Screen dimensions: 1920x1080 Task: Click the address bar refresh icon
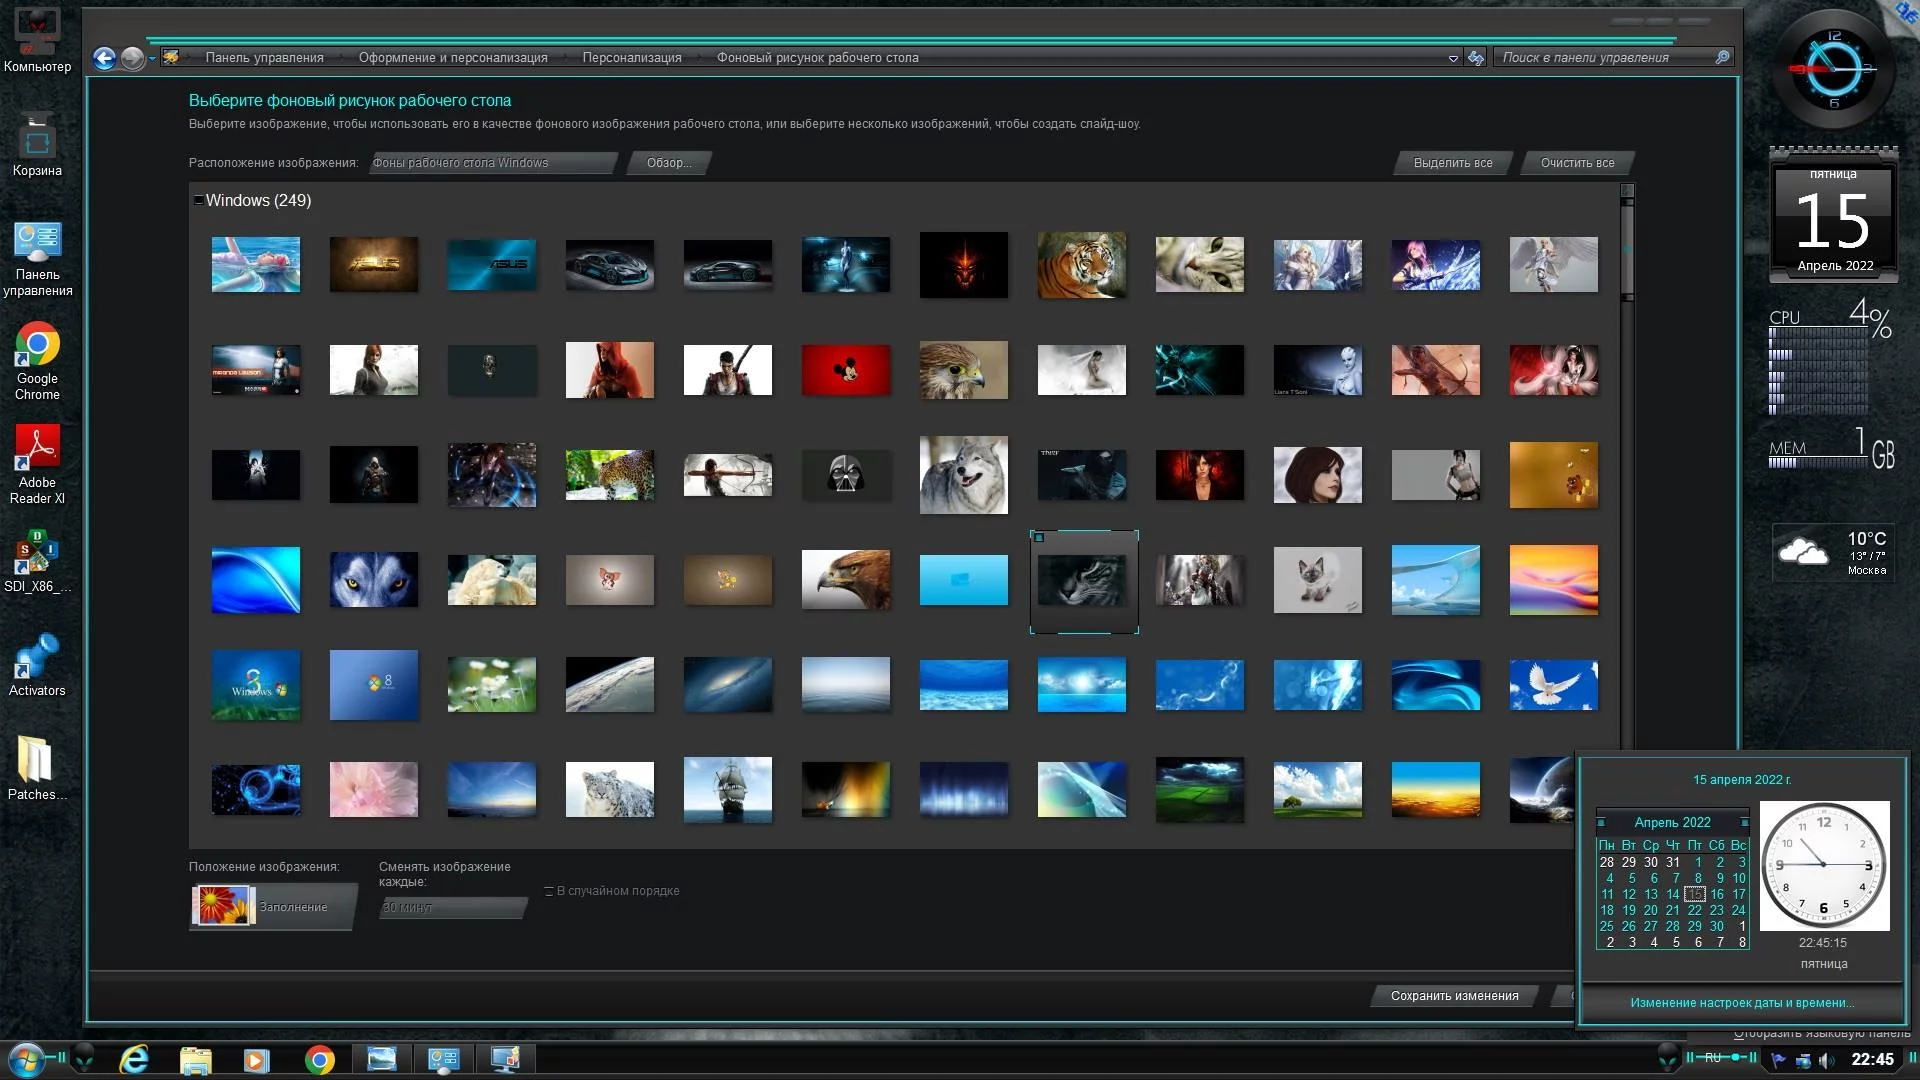(x=1476, y=58)
